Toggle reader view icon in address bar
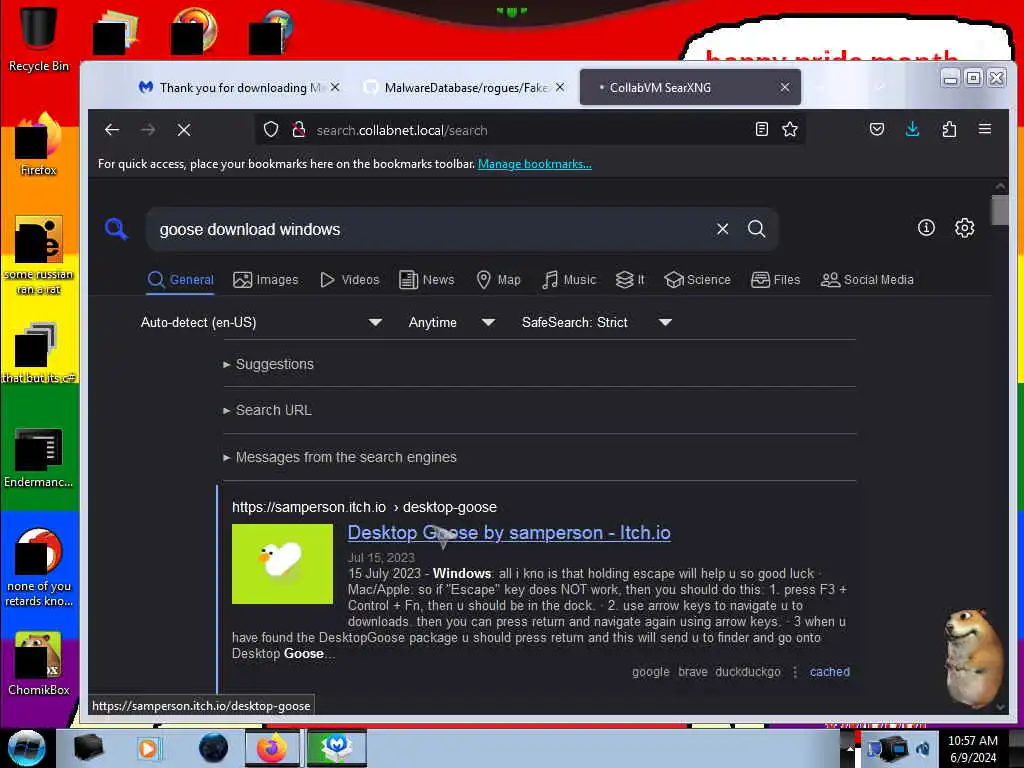Screen dimensions: 1024x768 coord(761,129)
